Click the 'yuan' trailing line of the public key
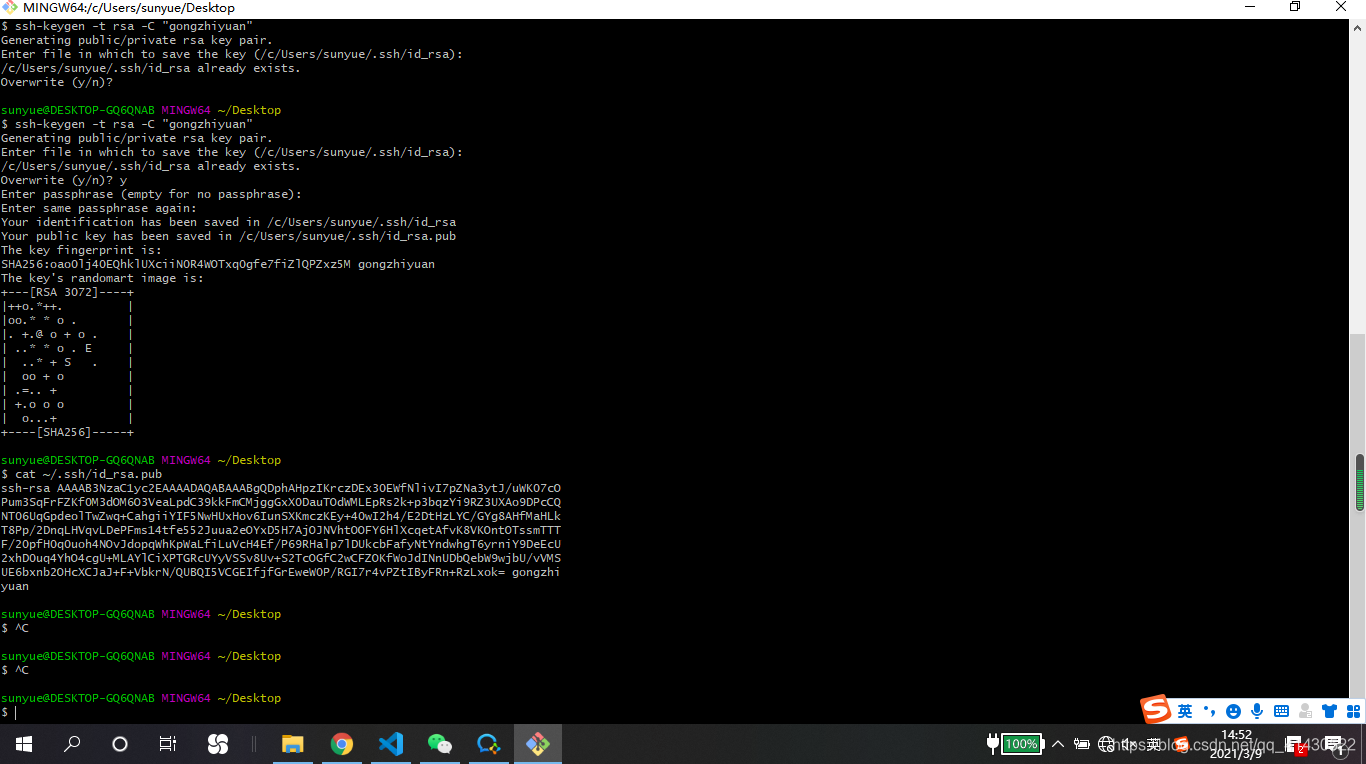Screen dimensions: 1366x764 [x=15, y=586]
